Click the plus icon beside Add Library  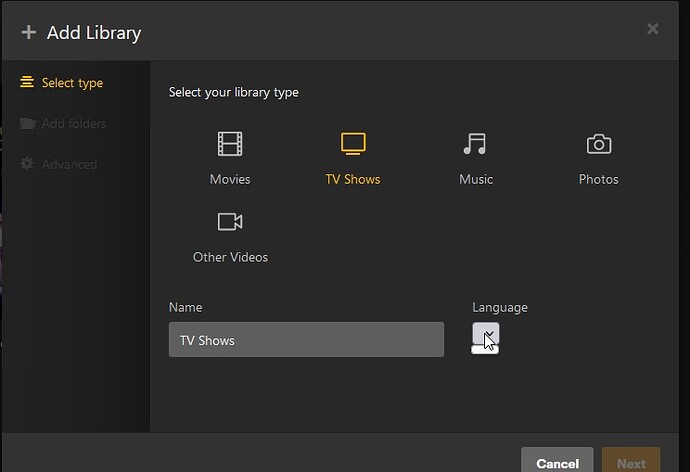click(29, 32)
